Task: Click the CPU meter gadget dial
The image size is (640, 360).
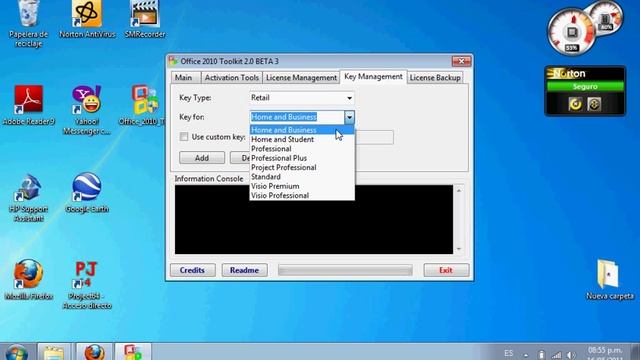Action: (x=571, y=33)
